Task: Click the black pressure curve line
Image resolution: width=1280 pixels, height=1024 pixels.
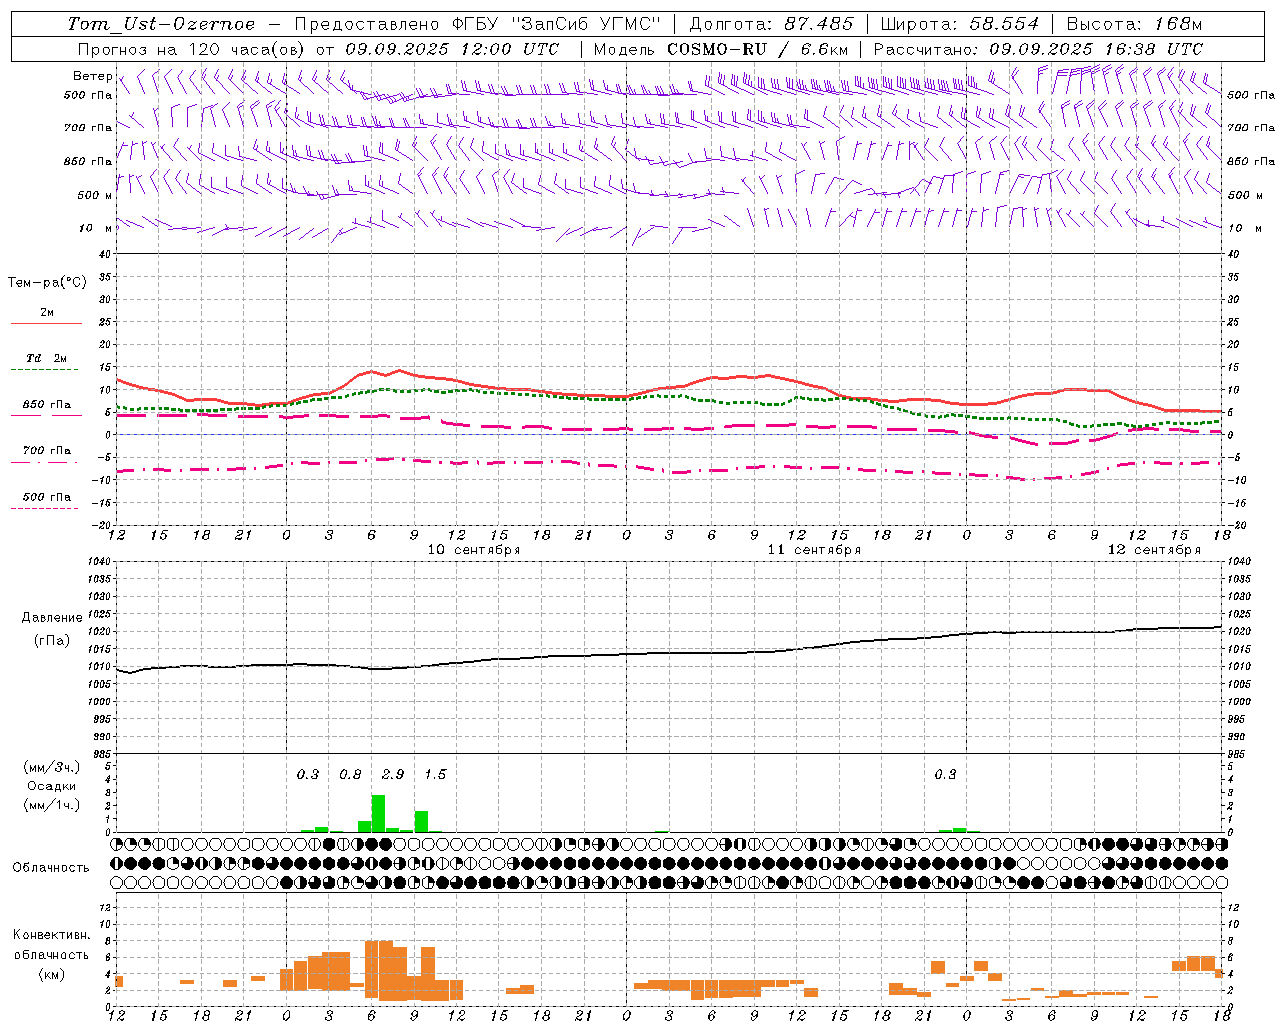Action: 669,653
